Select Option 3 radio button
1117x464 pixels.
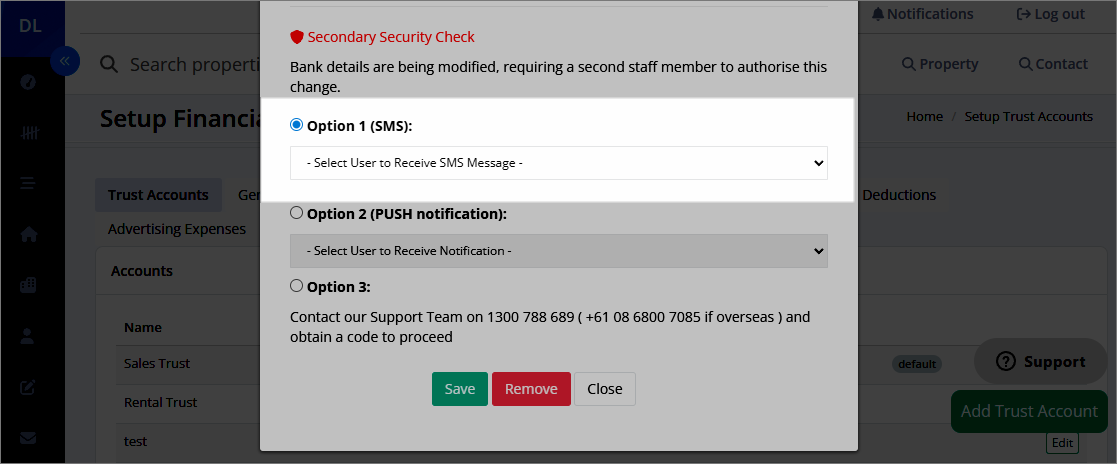point(296,286)
